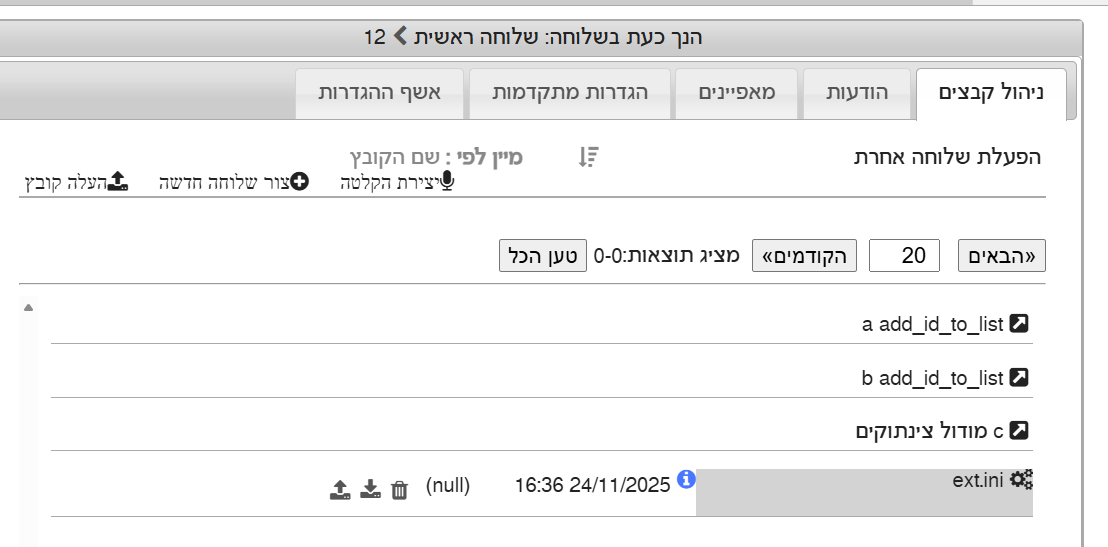Click the info icon beside ext.ini date

(686, 480)
